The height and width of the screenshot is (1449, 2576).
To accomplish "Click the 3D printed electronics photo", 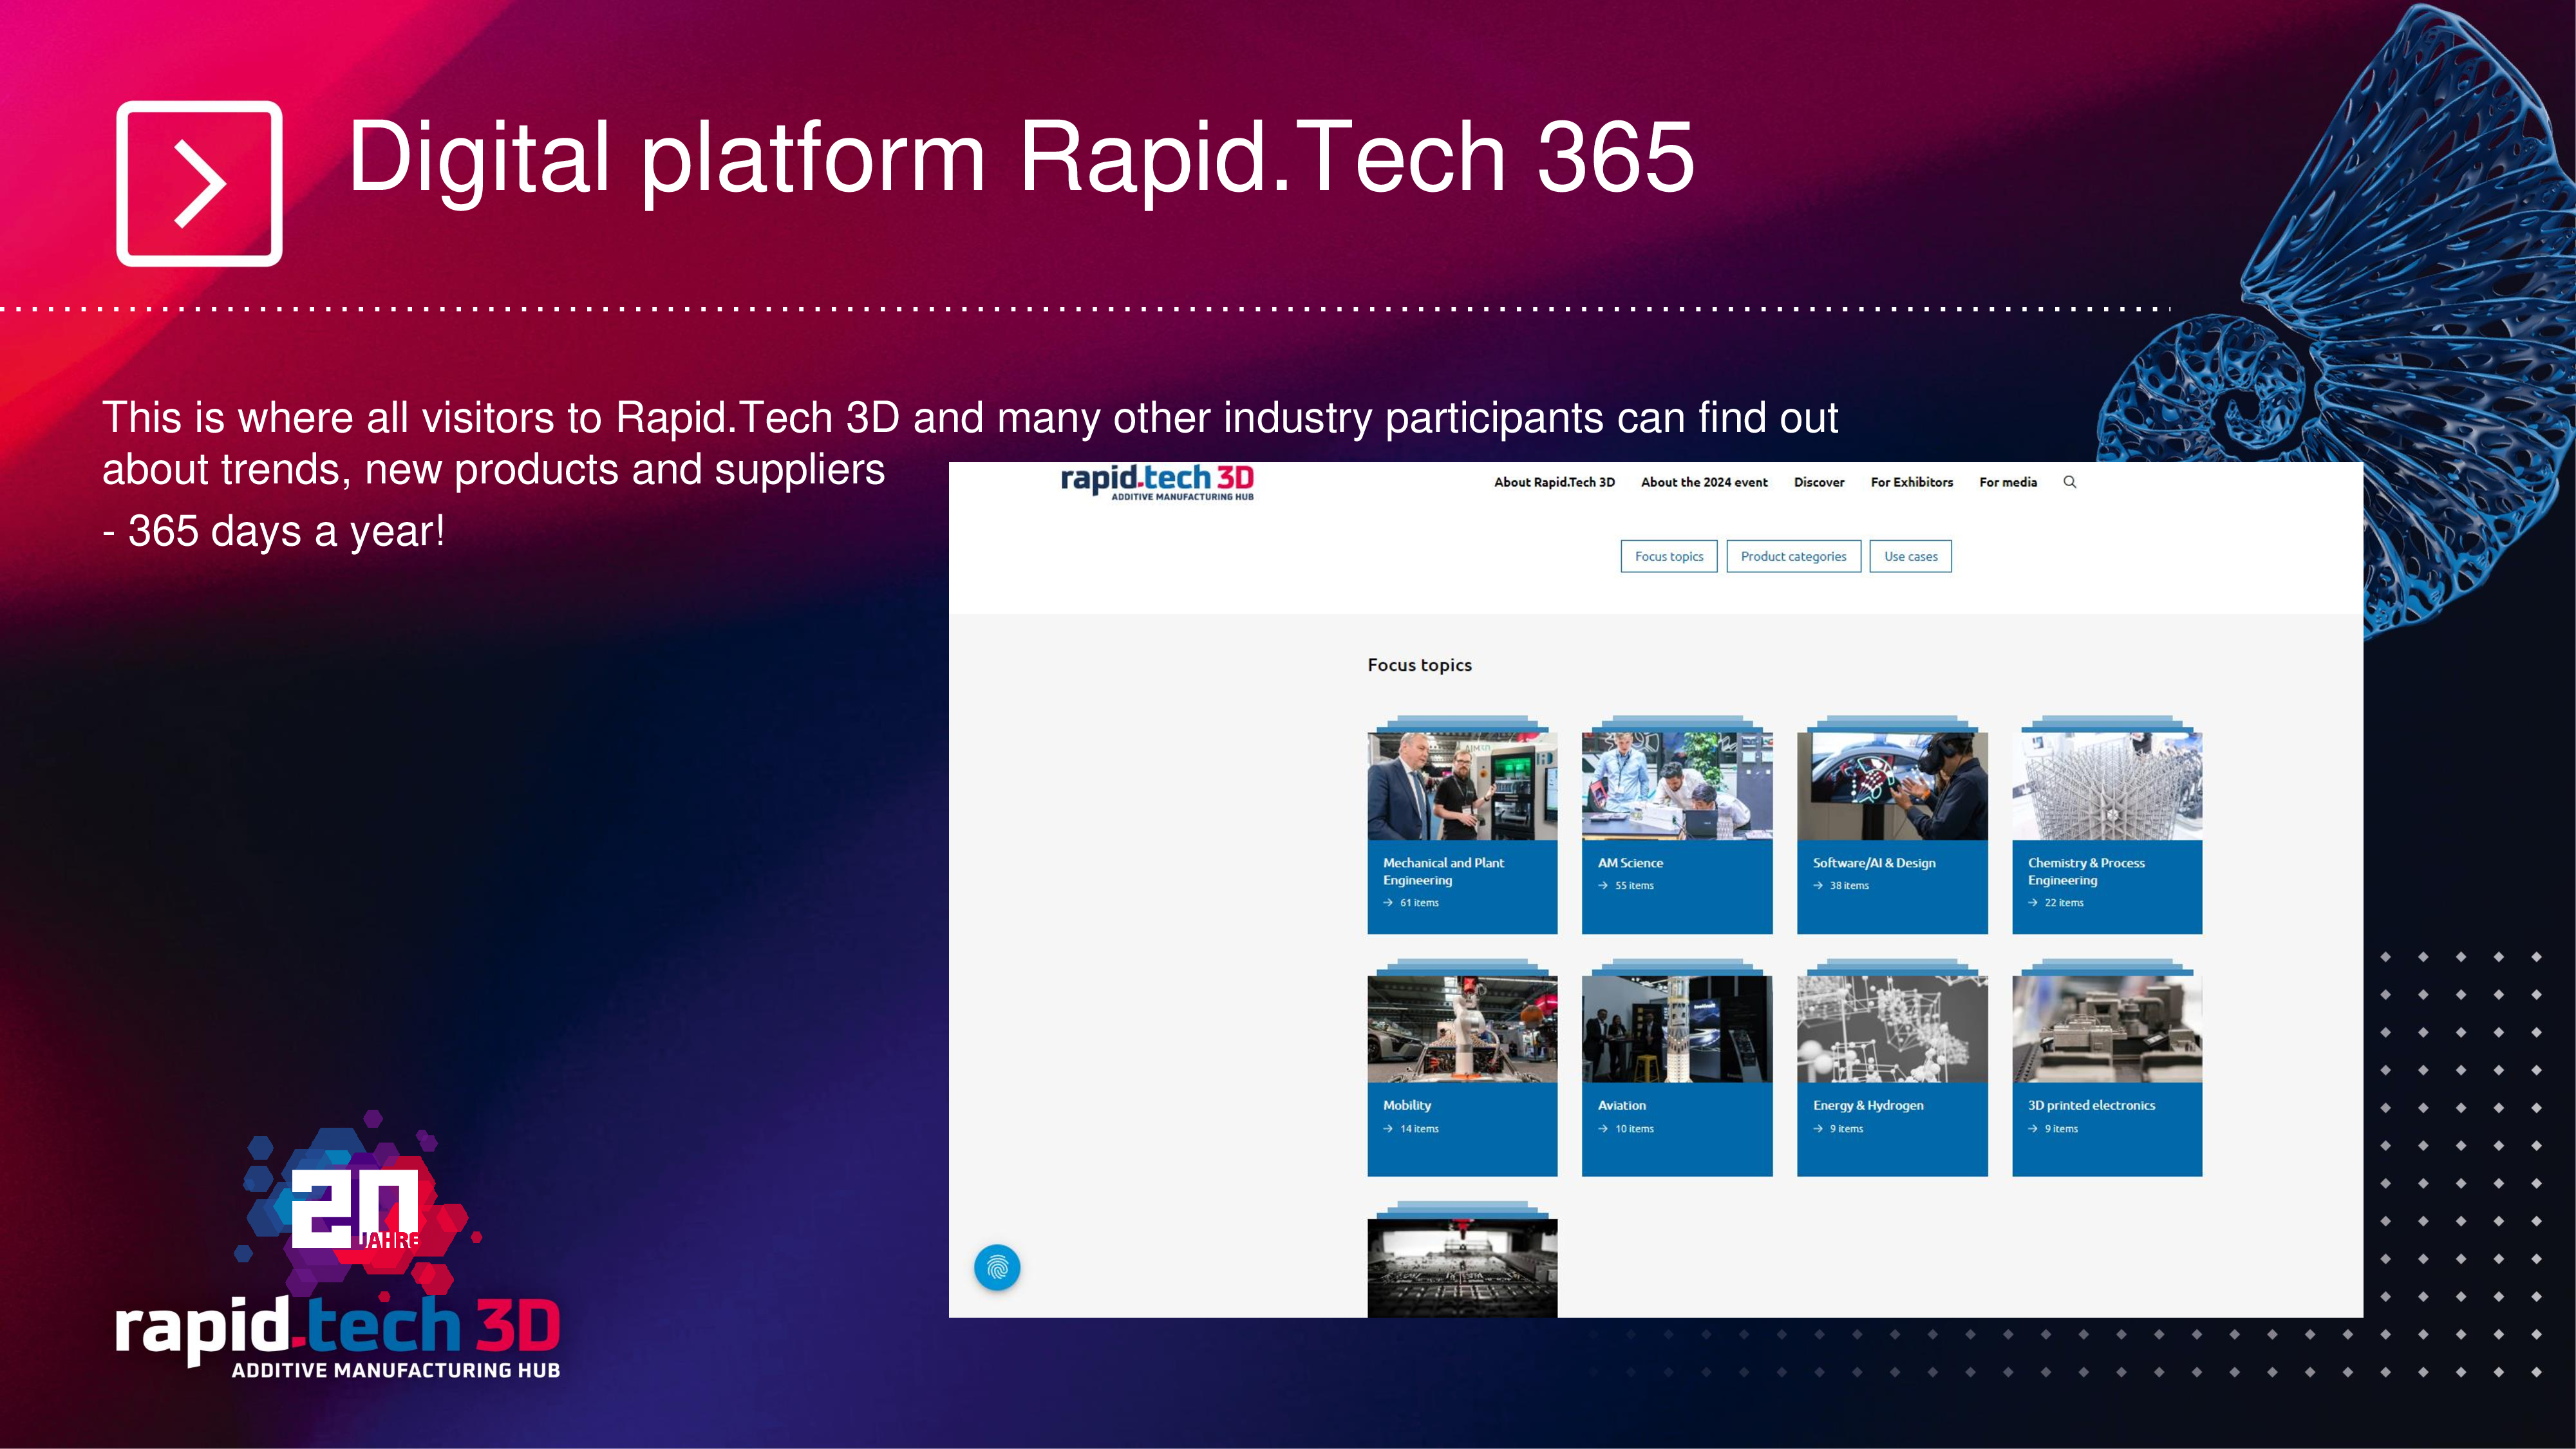I will point(2107,1029).
